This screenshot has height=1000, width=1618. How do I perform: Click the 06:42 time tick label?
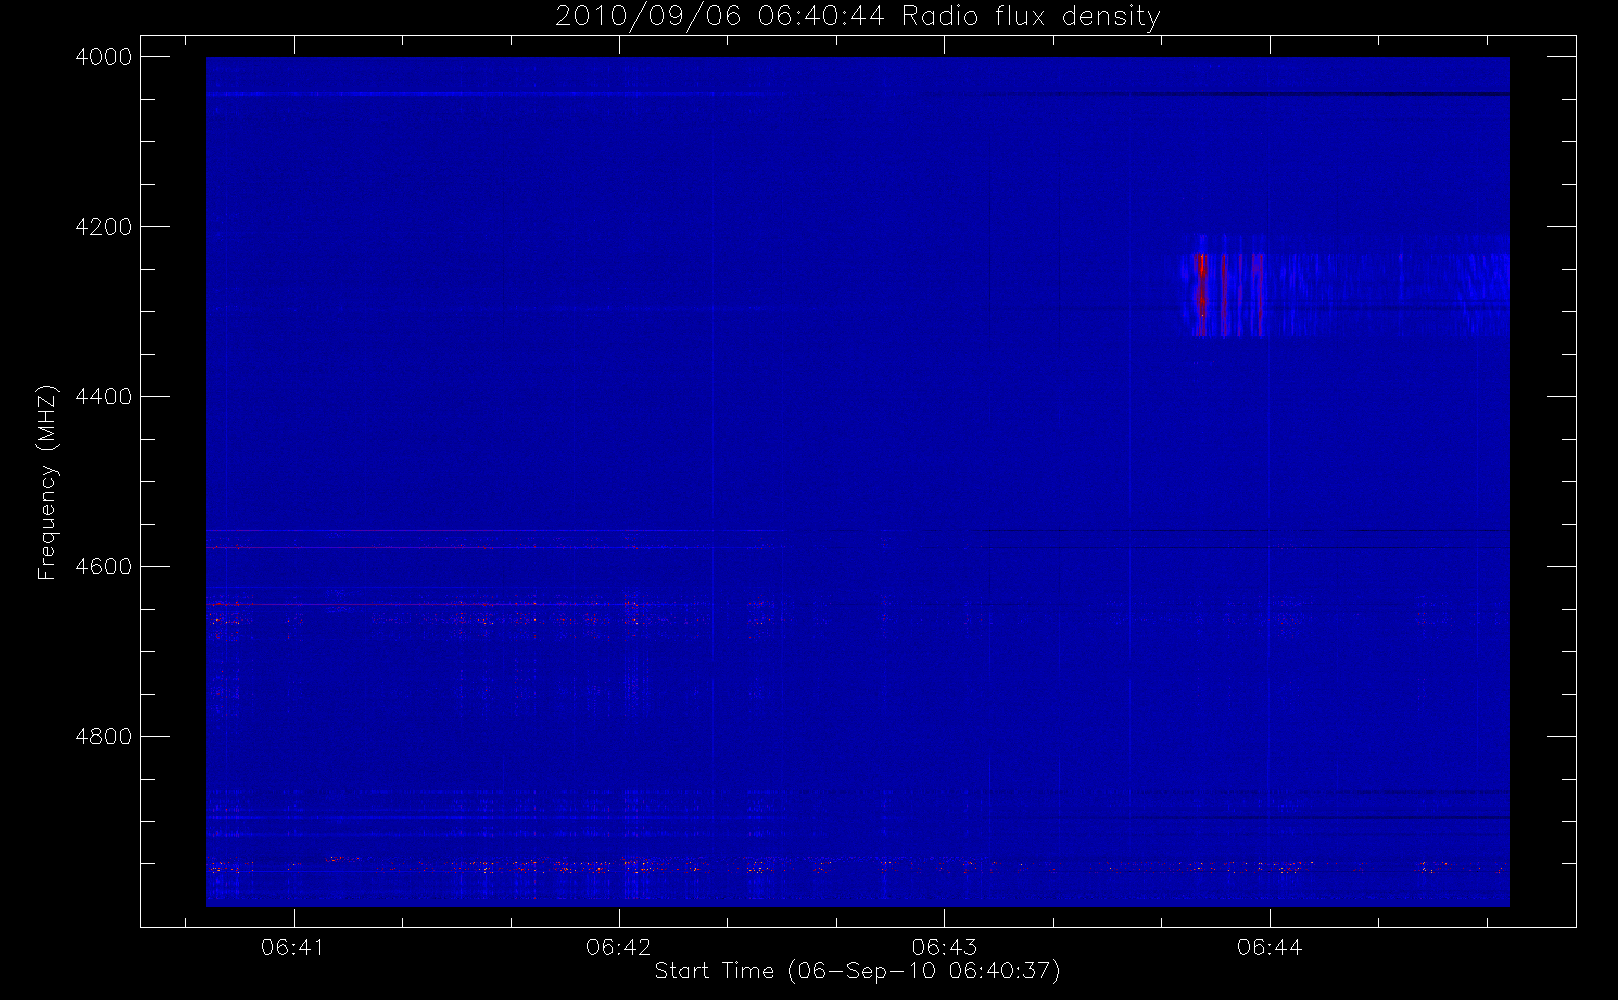point(619,947)
